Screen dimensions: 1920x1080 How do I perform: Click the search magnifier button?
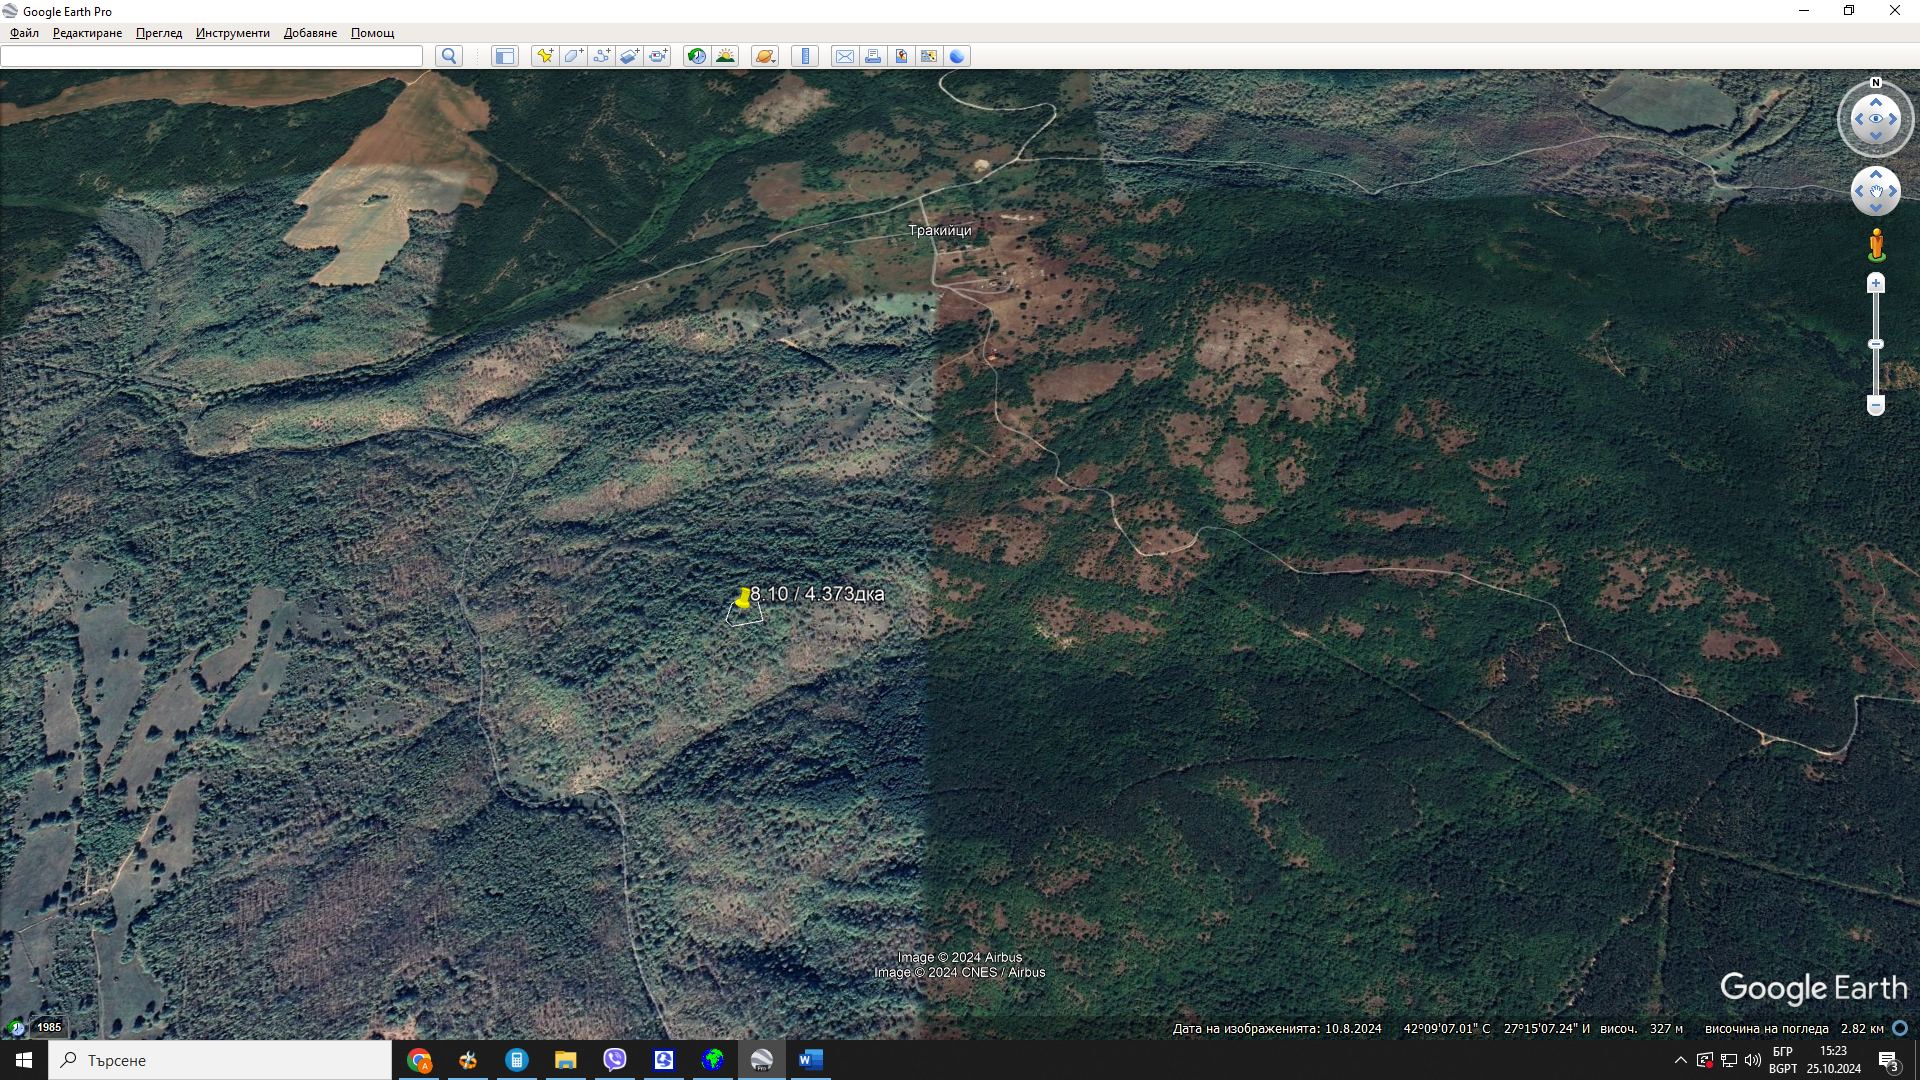click(x=449, y=56)
